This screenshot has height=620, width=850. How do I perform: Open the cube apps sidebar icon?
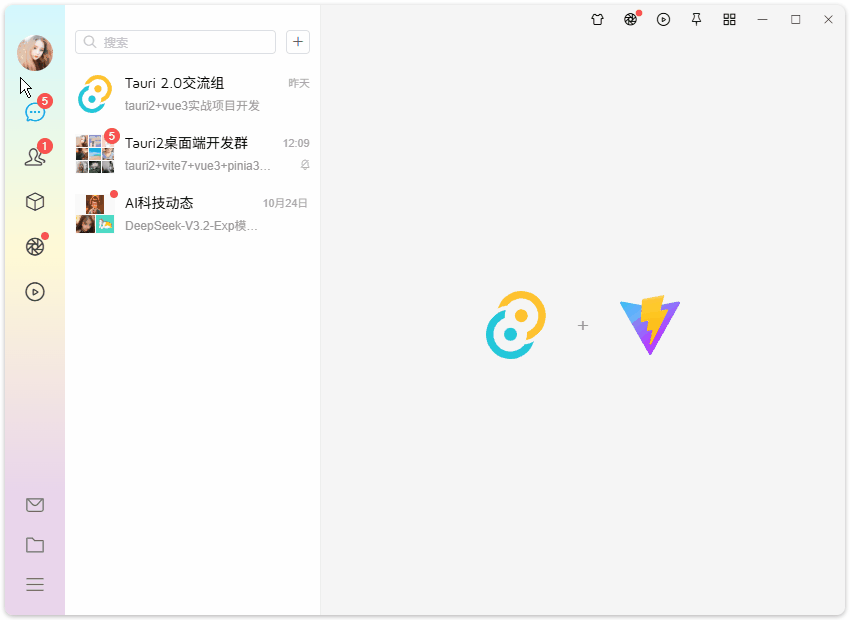[x=35, y=202]
